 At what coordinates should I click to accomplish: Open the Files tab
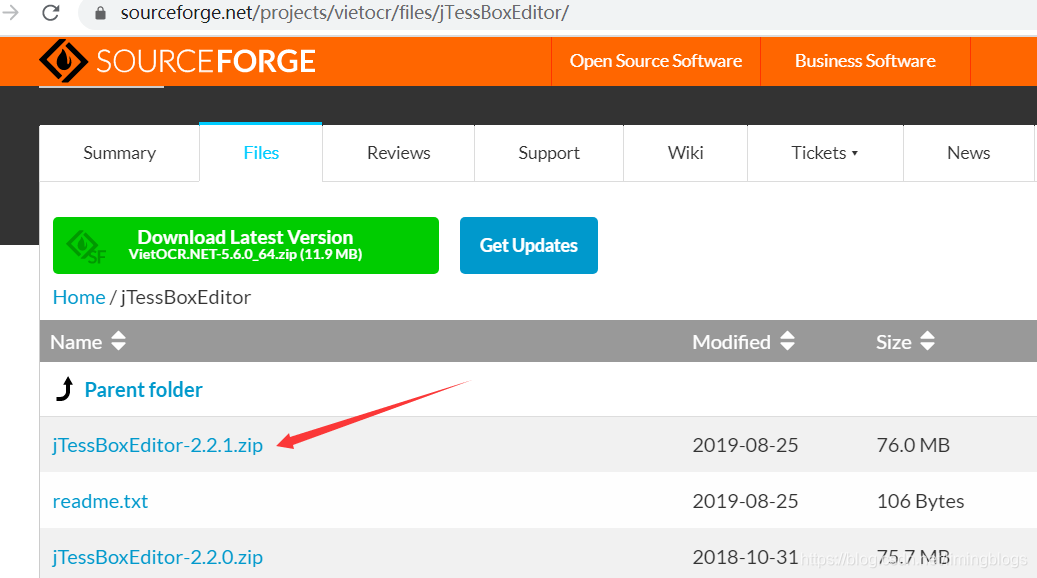tap(261, 153)
